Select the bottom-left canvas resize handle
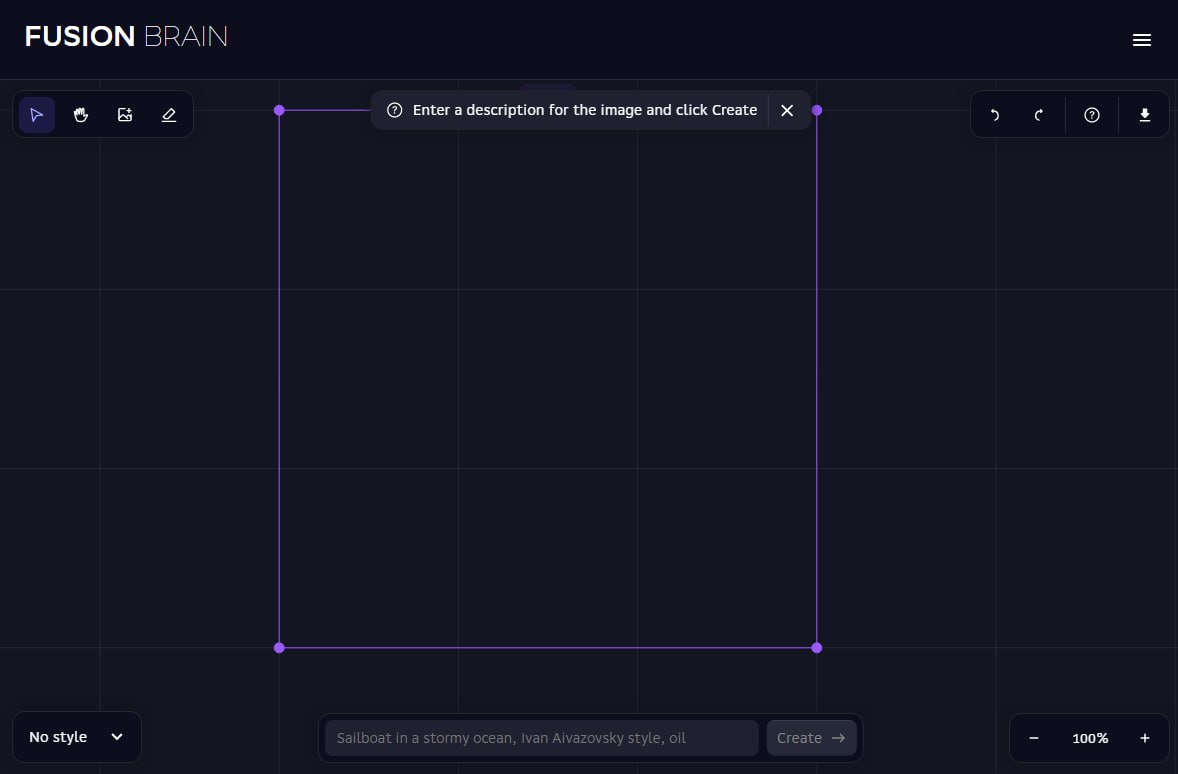The image size is (1178, 774). click(x=279, y=648)
